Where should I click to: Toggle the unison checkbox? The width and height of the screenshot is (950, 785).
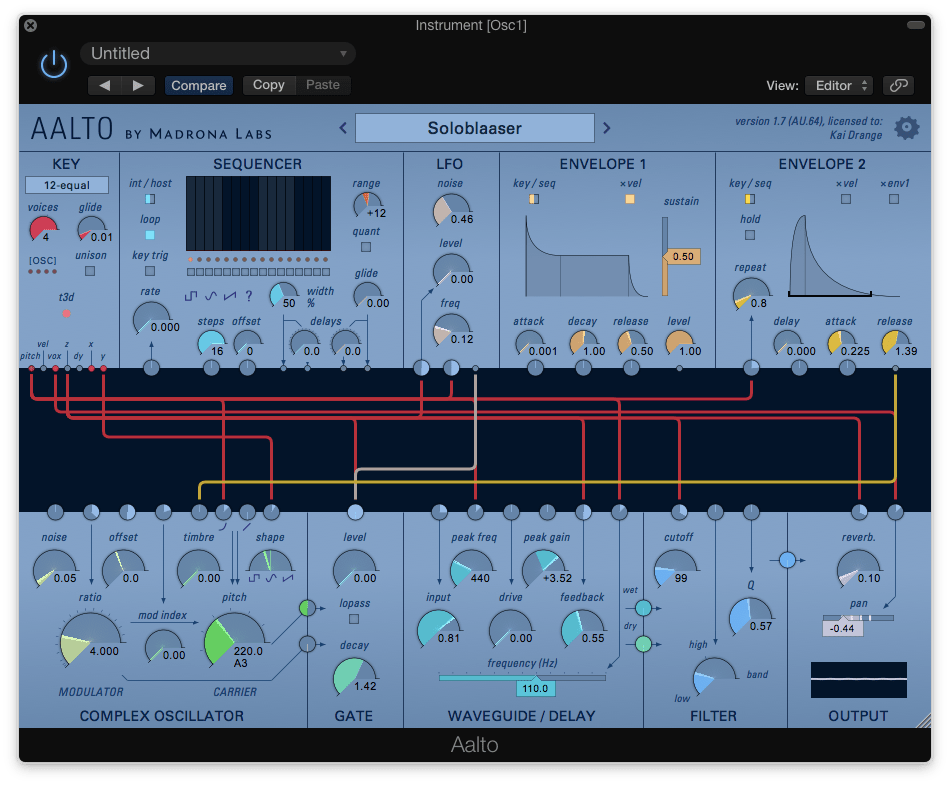[90, 270]
